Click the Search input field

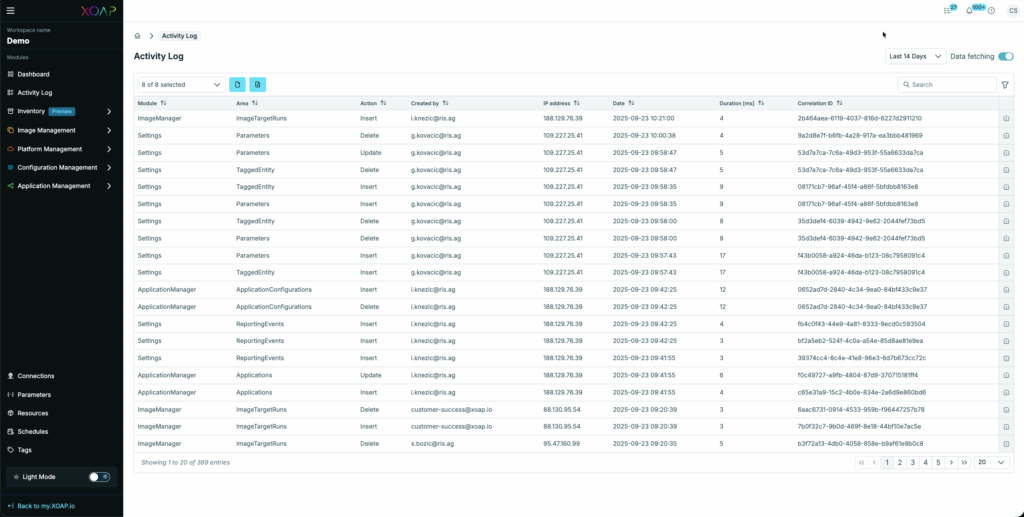(950, 85)
